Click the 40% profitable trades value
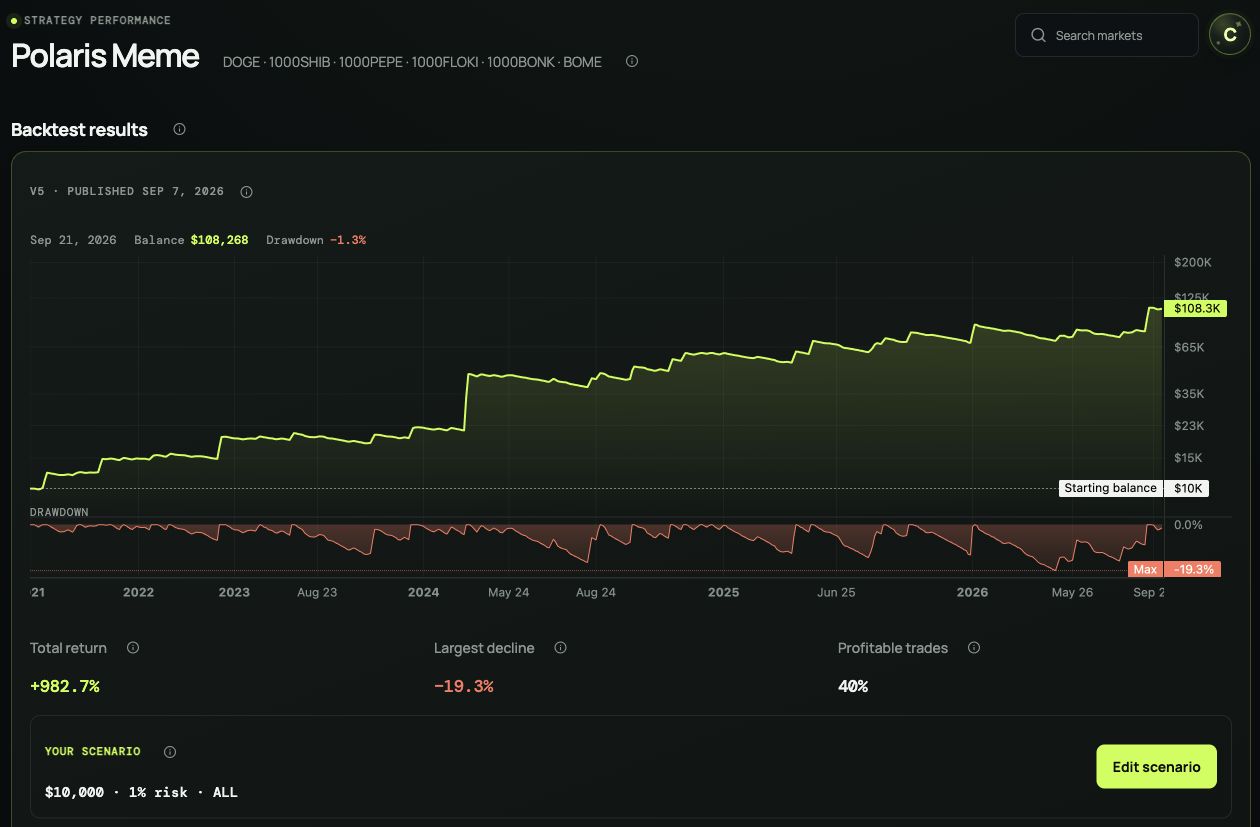The width and height of the screenshot is (1260, 827). pyautogui.click(x=853, y=686)
